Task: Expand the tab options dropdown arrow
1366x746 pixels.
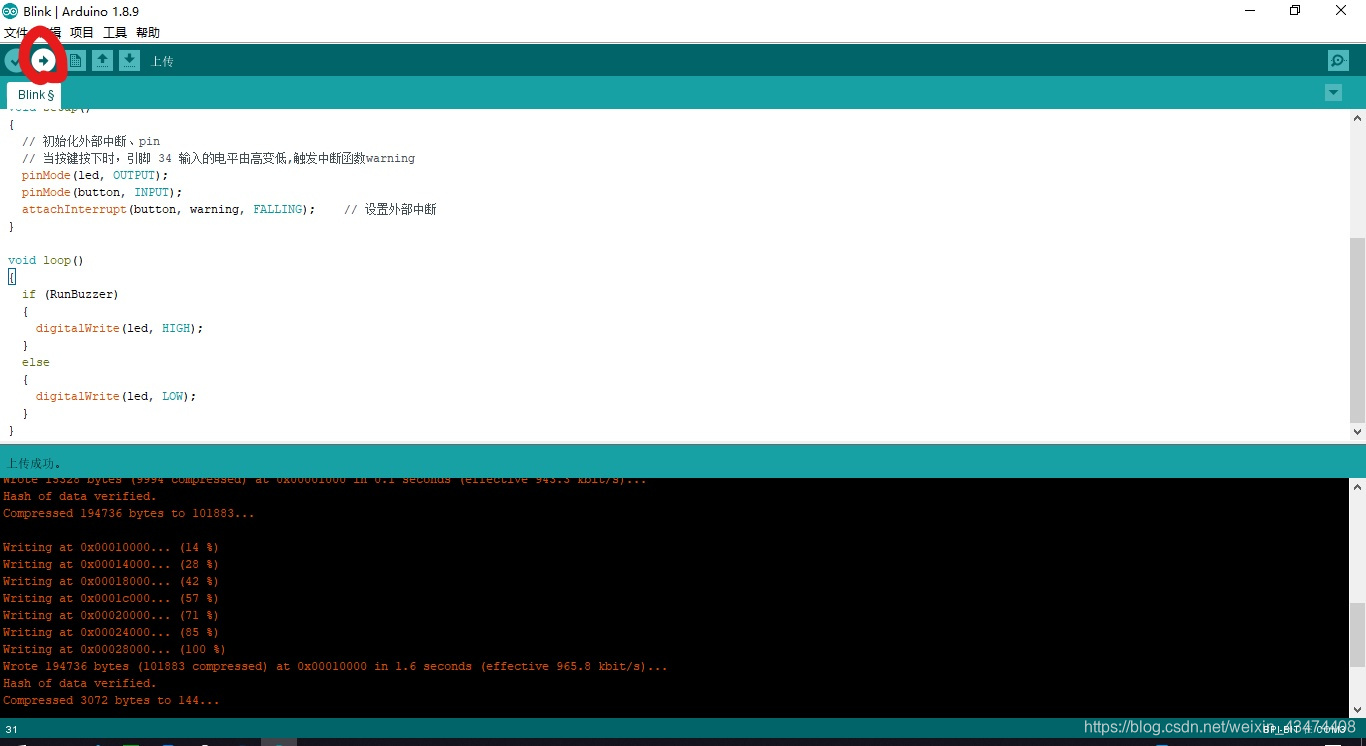Action: click(1333, 93)
